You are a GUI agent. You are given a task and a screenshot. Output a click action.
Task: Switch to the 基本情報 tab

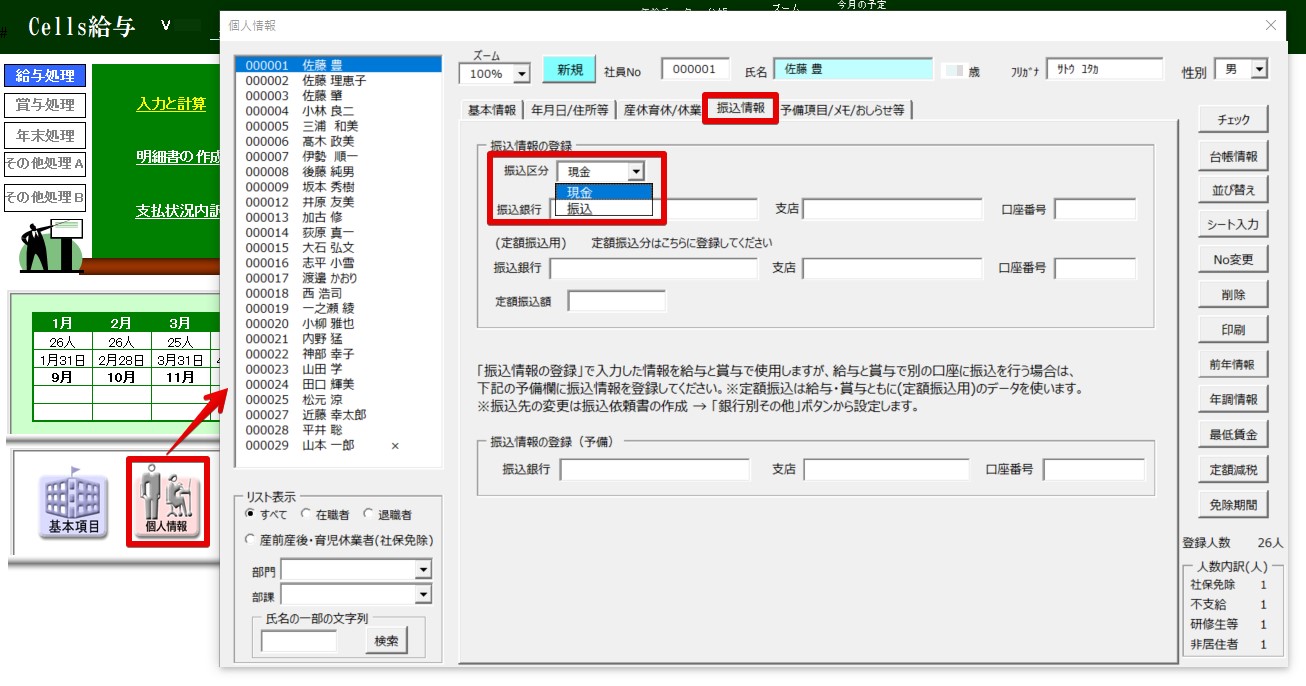[x=492, y=110]
